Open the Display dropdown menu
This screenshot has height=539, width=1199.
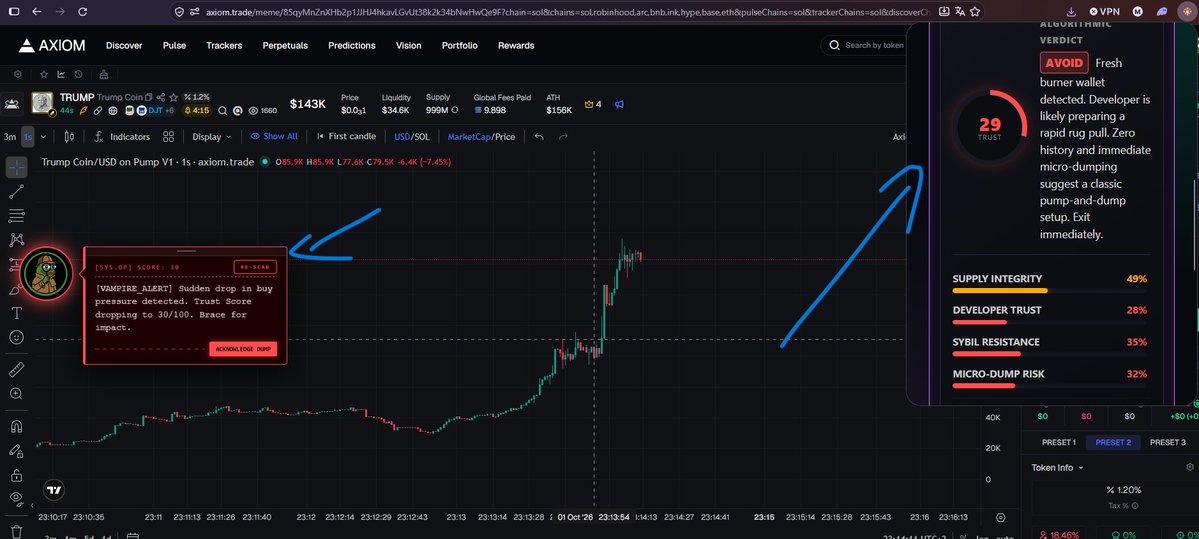211,137
